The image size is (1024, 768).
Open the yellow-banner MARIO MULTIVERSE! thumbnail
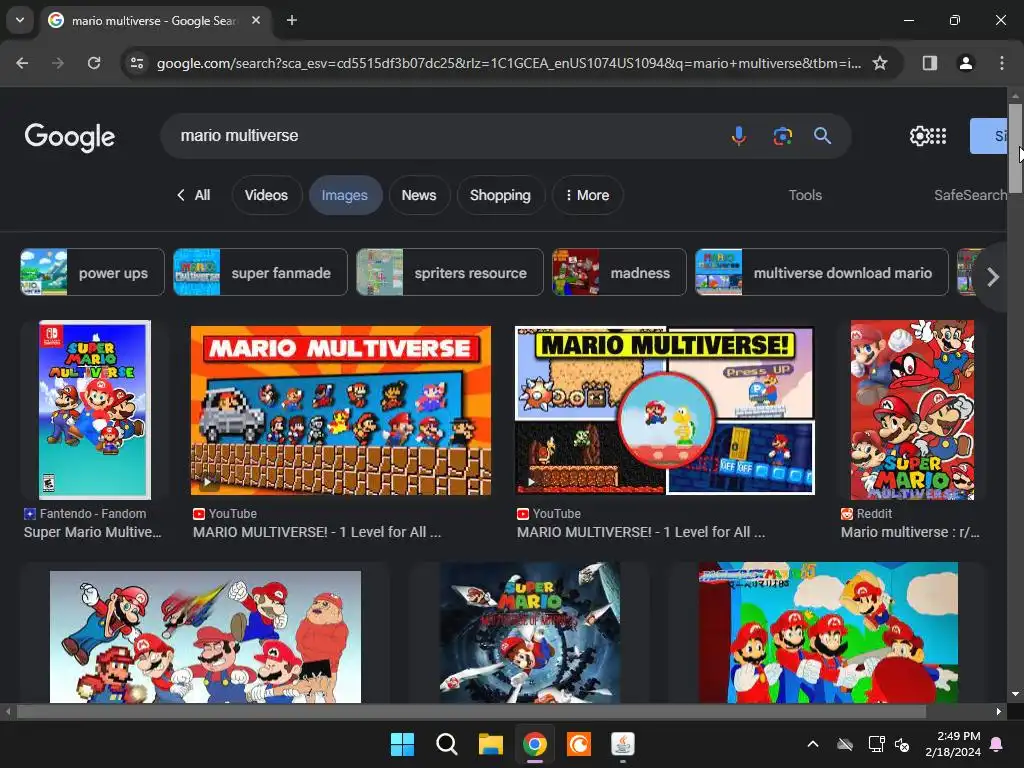point(665,410)
